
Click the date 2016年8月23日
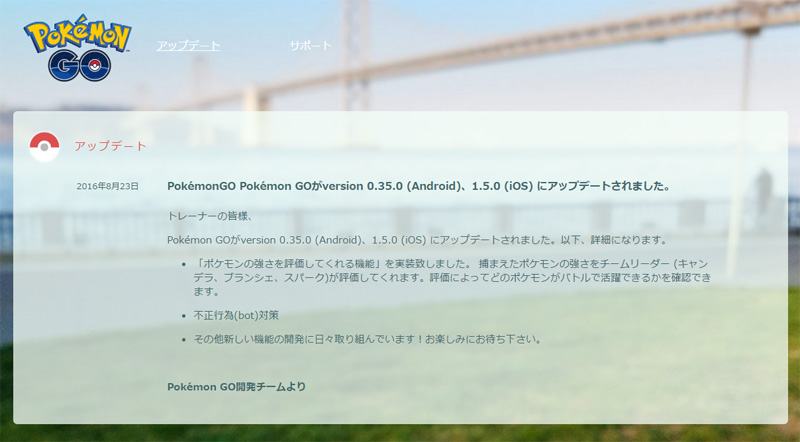(x=107, y=186)
